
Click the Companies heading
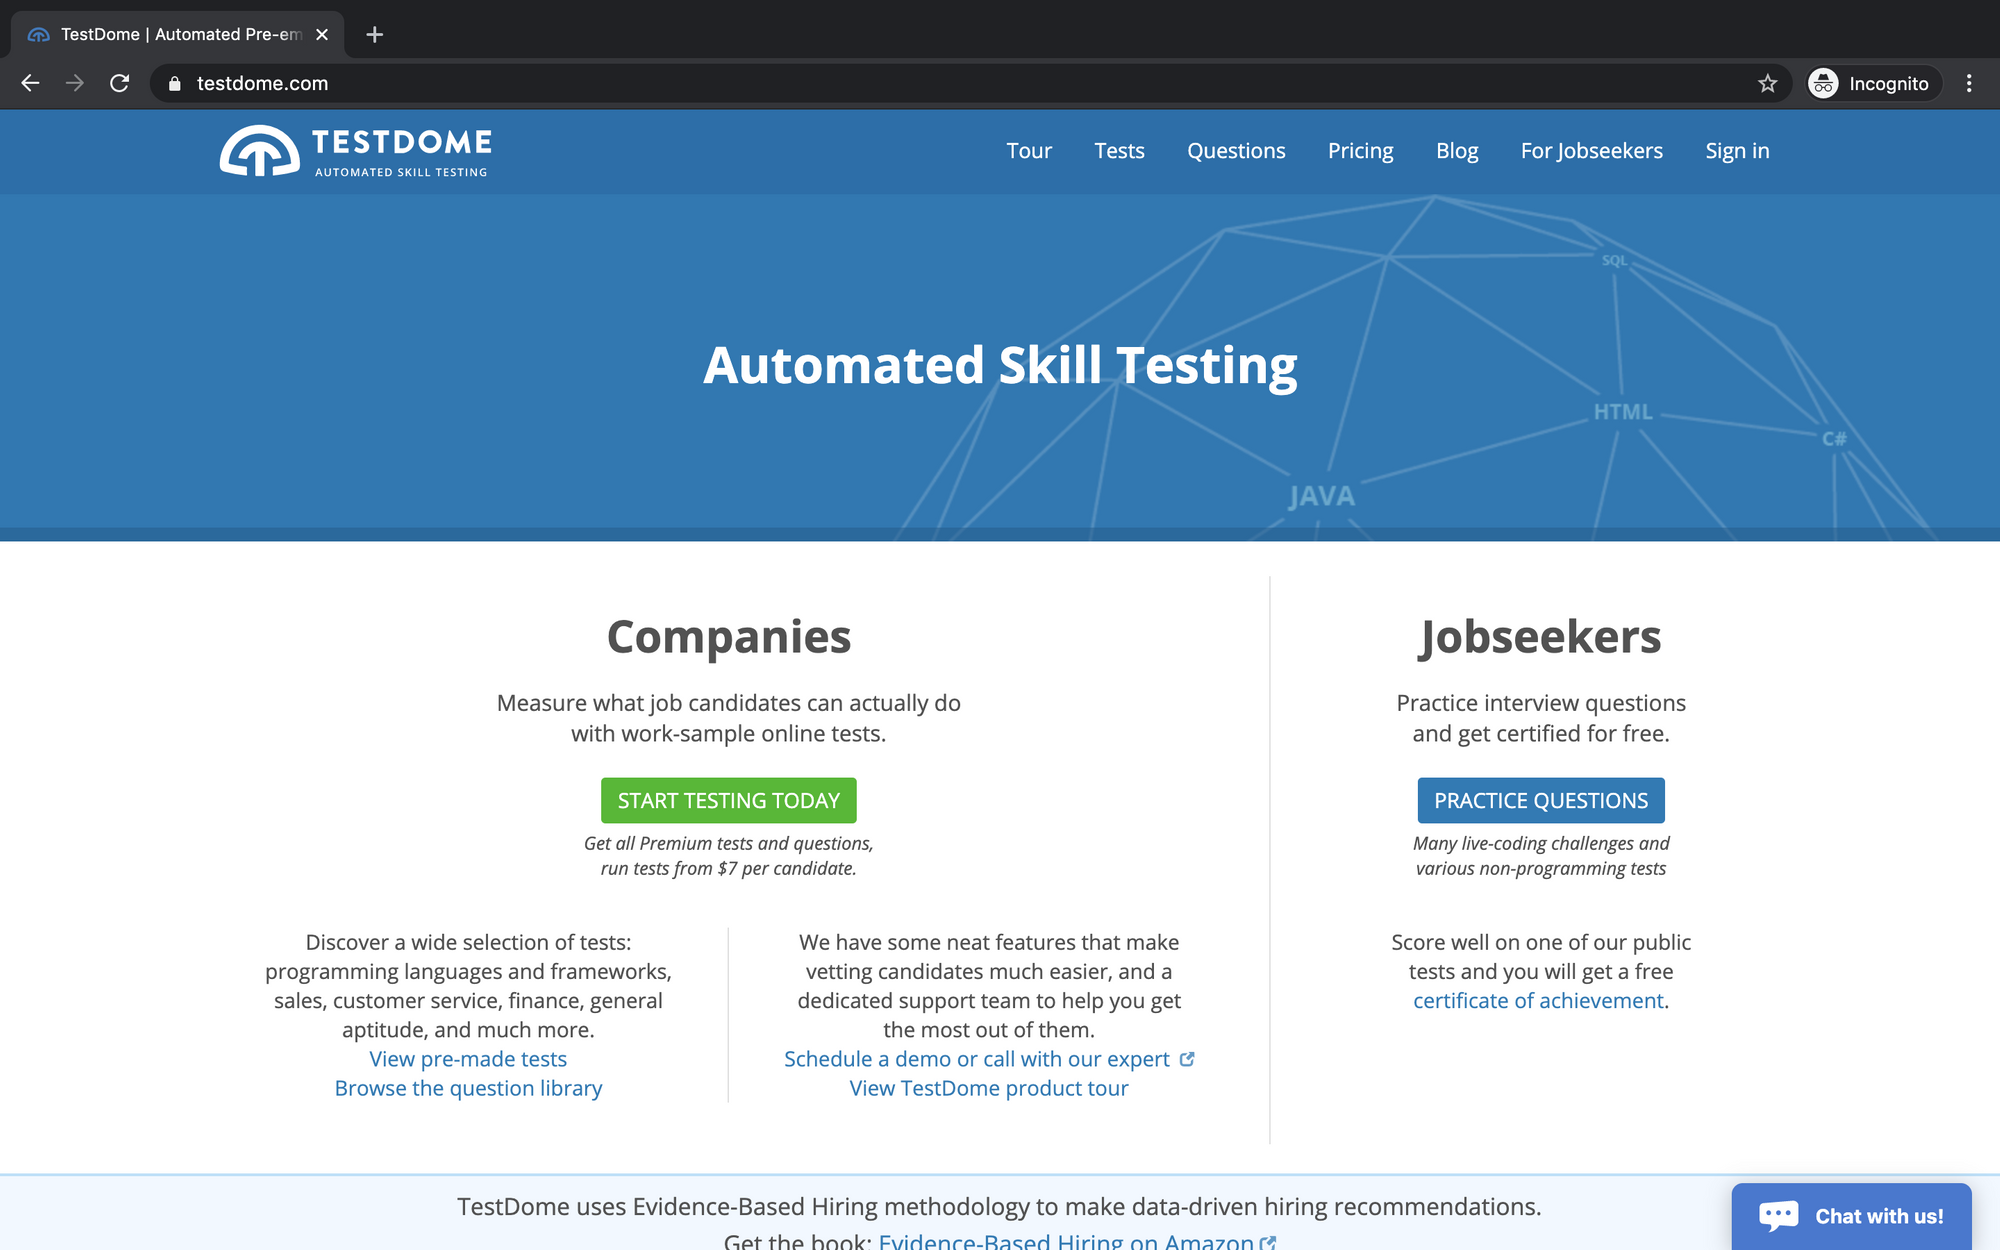tap(729, 637)
